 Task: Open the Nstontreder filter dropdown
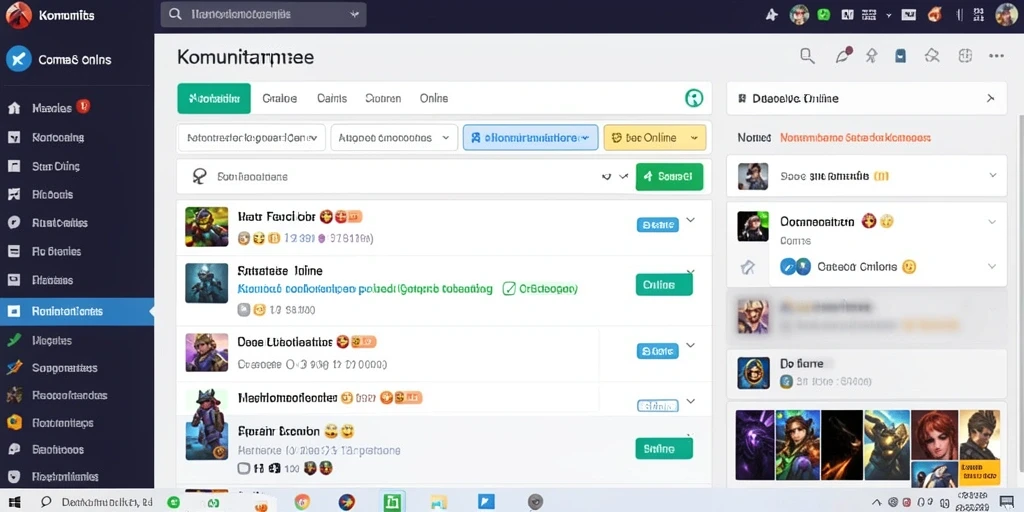tap(251, 138)
